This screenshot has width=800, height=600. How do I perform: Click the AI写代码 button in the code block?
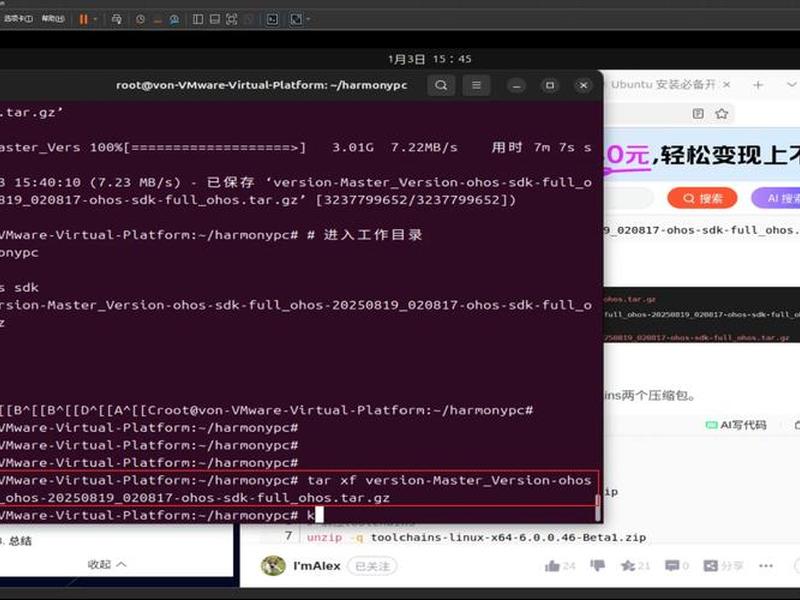[736, 424]
